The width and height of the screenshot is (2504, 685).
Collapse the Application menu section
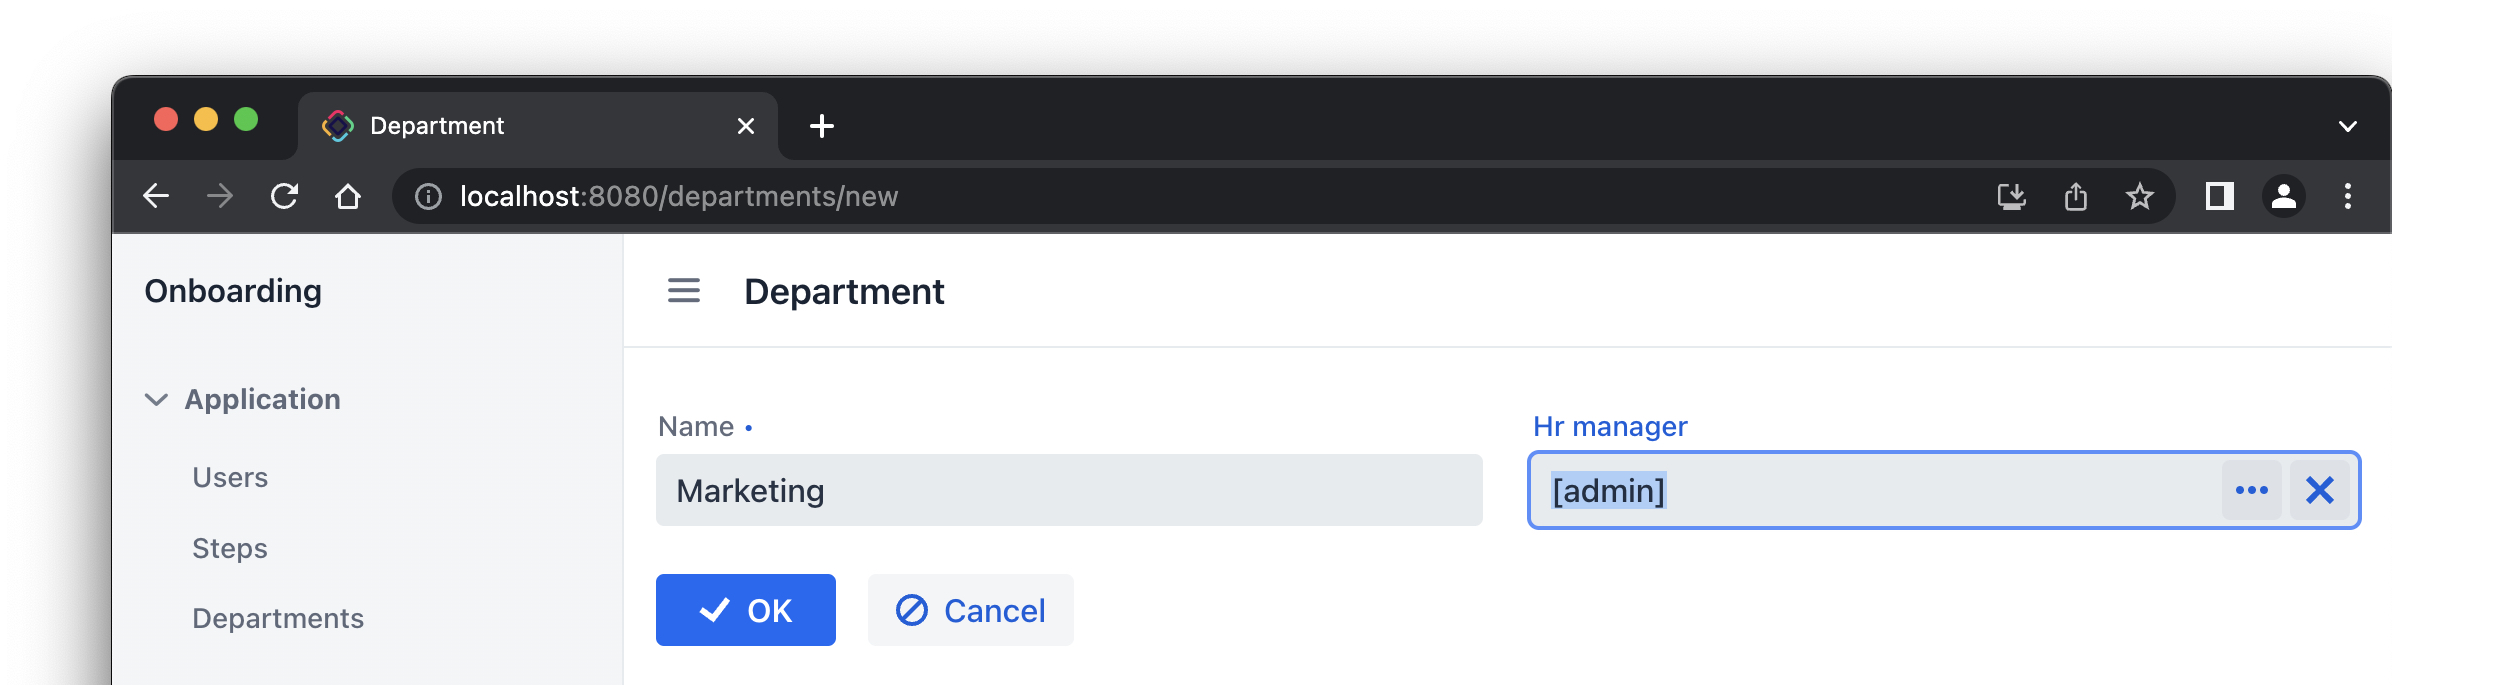[157, 400]
